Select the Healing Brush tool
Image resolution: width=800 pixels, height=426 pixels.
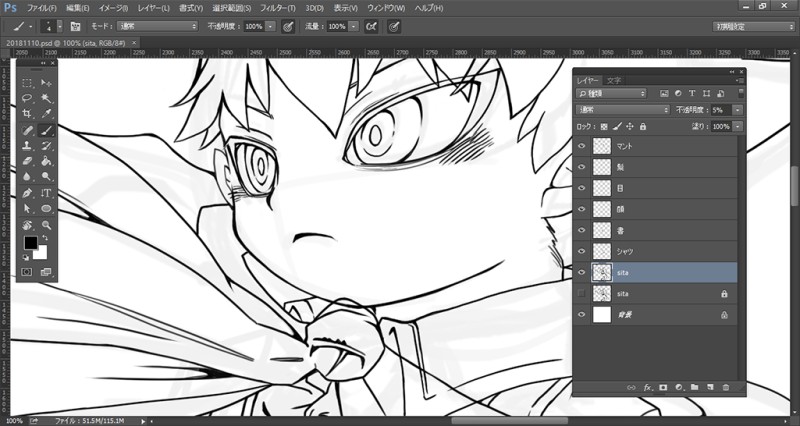tap(28, 130)
